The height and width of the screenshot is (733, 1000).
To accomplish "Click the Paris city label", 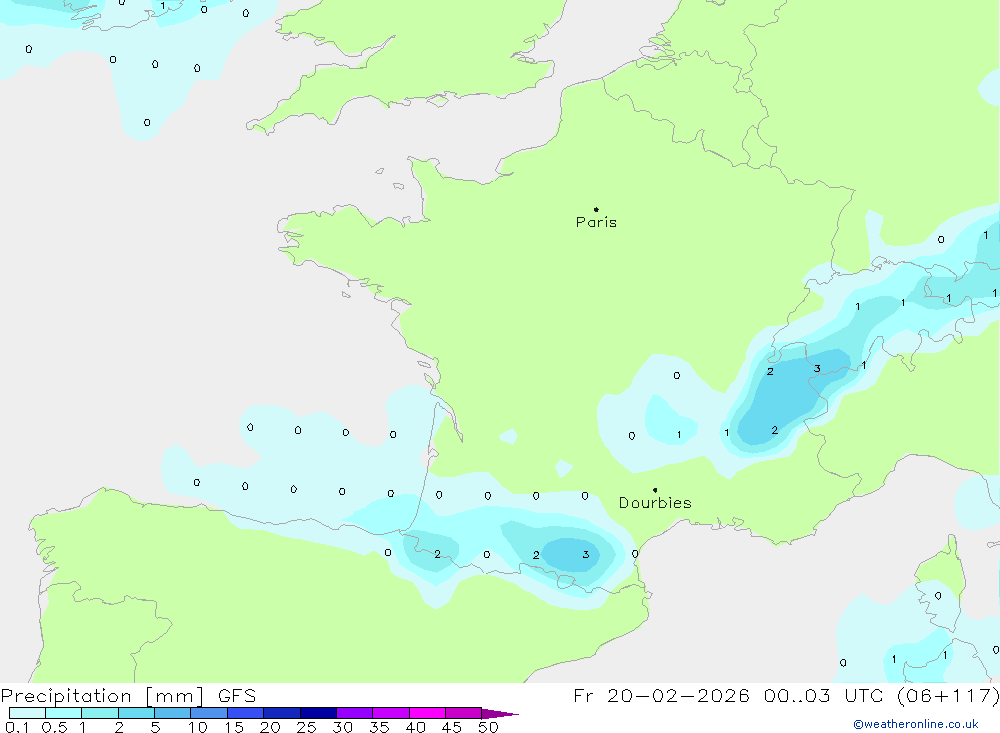I will tap(596, 222).
